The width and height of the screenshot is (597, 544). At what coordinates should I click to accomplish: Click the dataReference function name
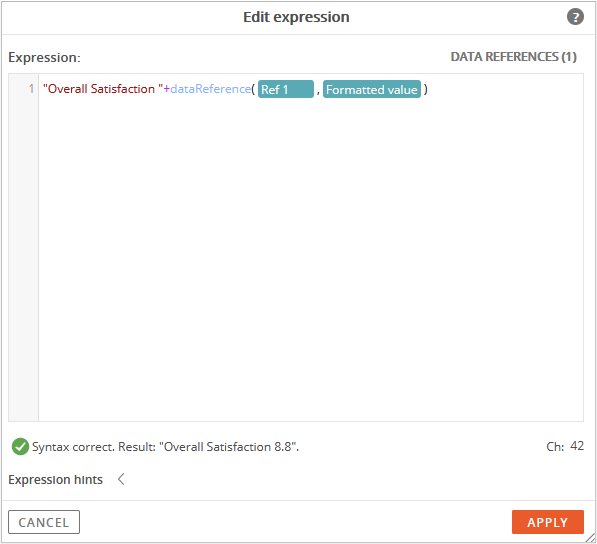point(211,89)
